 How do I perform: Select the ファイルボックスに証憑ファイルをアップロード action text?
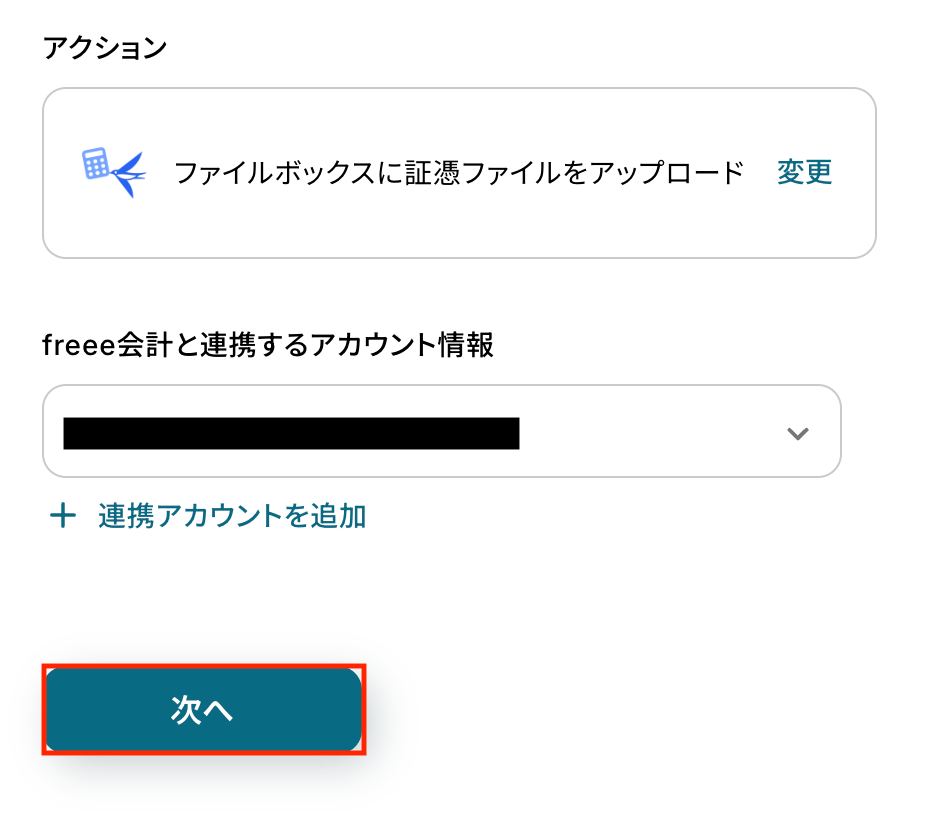(x=459, y=173)
